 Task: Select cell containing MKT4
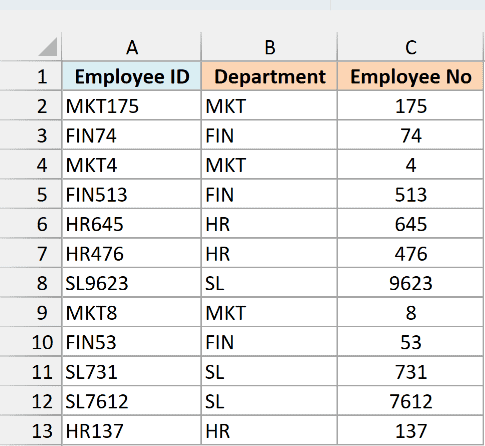click(132, 164)
